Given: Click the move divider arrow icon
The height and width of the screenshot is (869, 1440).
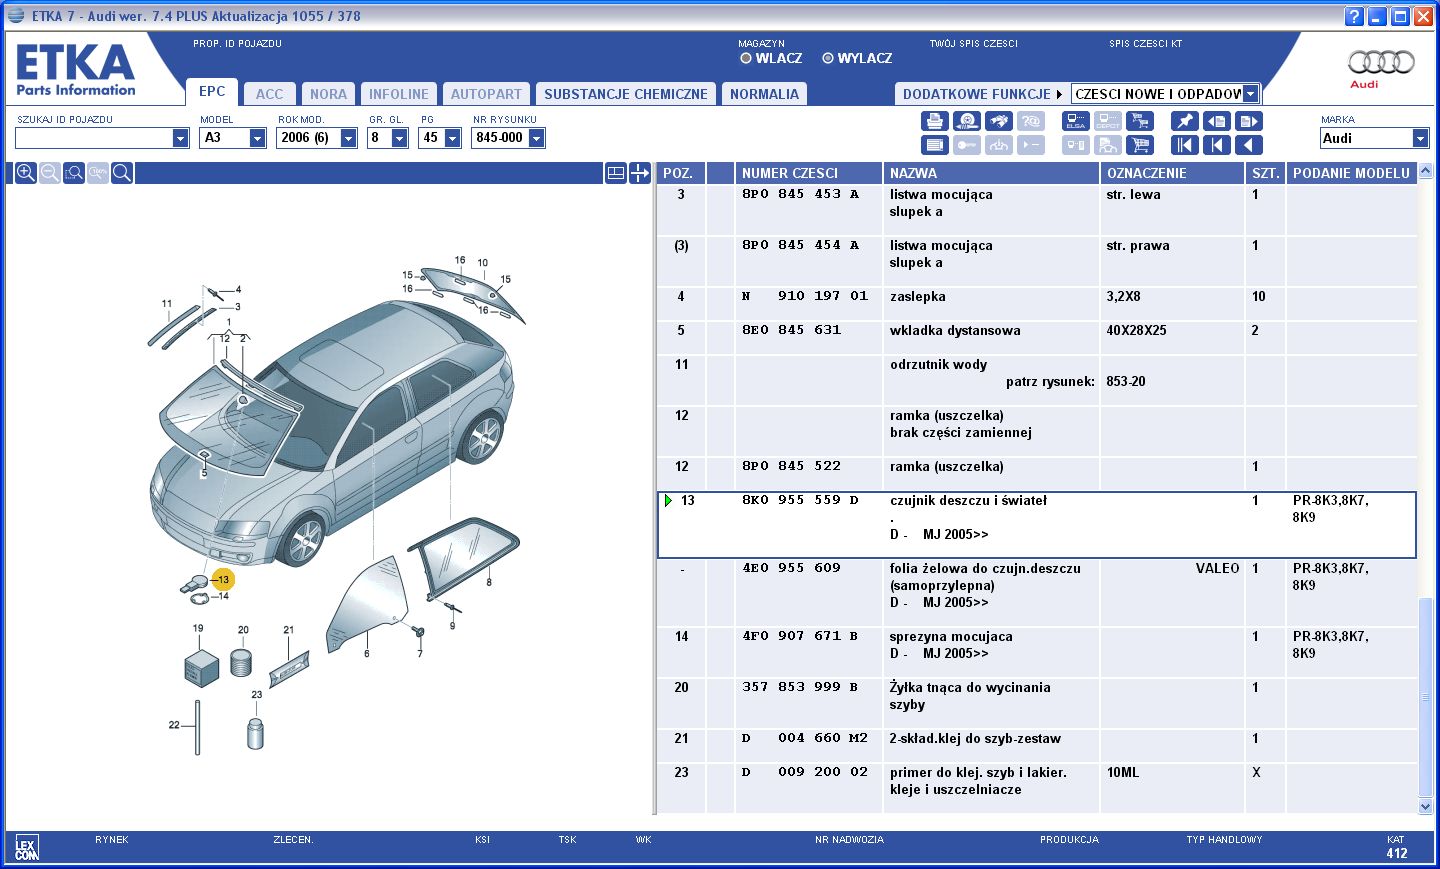Looking at the screenshot, I should coord(640,173).
